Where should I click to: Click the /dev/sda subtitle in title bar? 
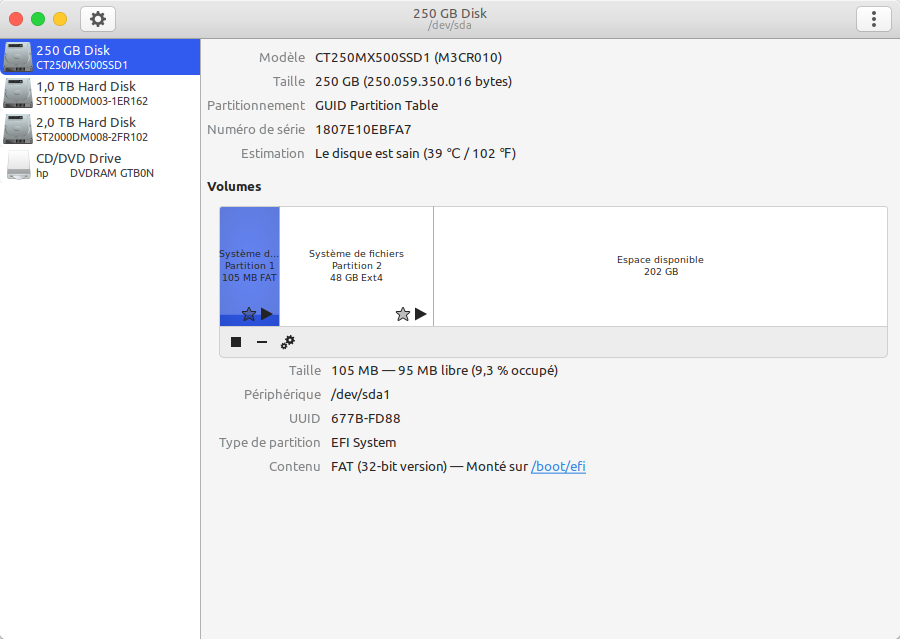click(x=450, y=26)
